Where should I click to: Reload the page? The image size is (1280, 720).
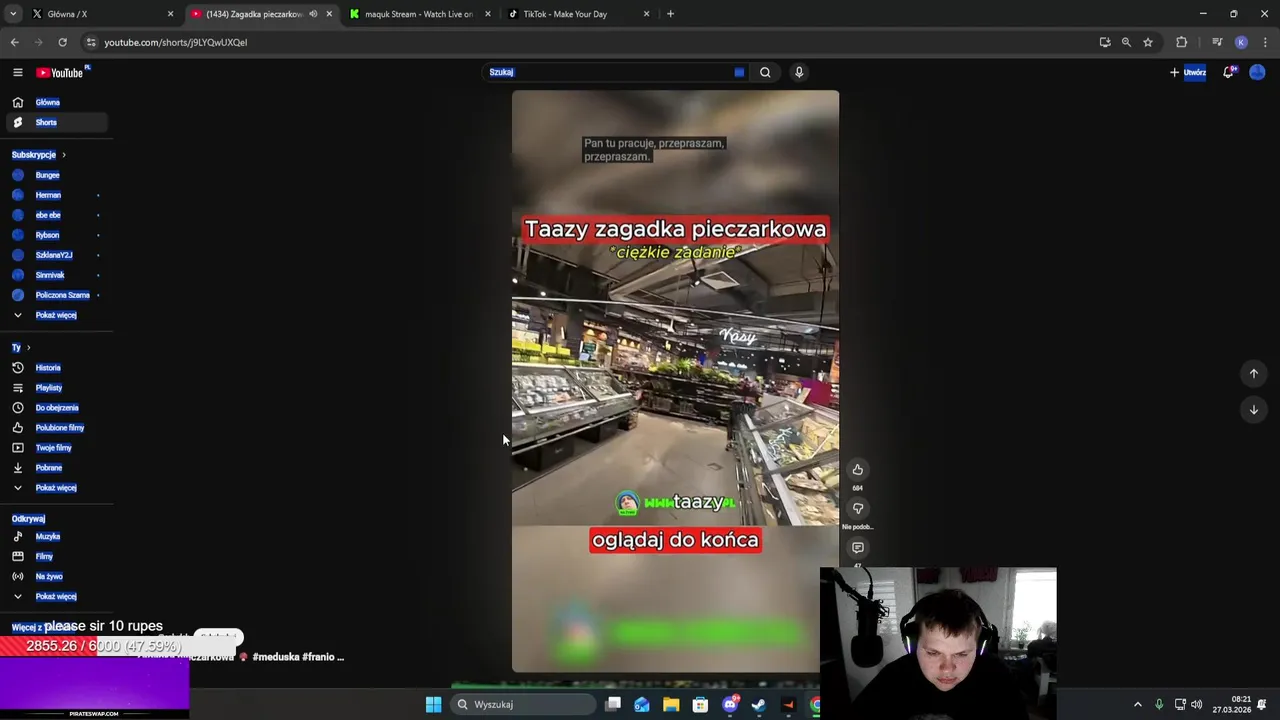pos(62,42)
